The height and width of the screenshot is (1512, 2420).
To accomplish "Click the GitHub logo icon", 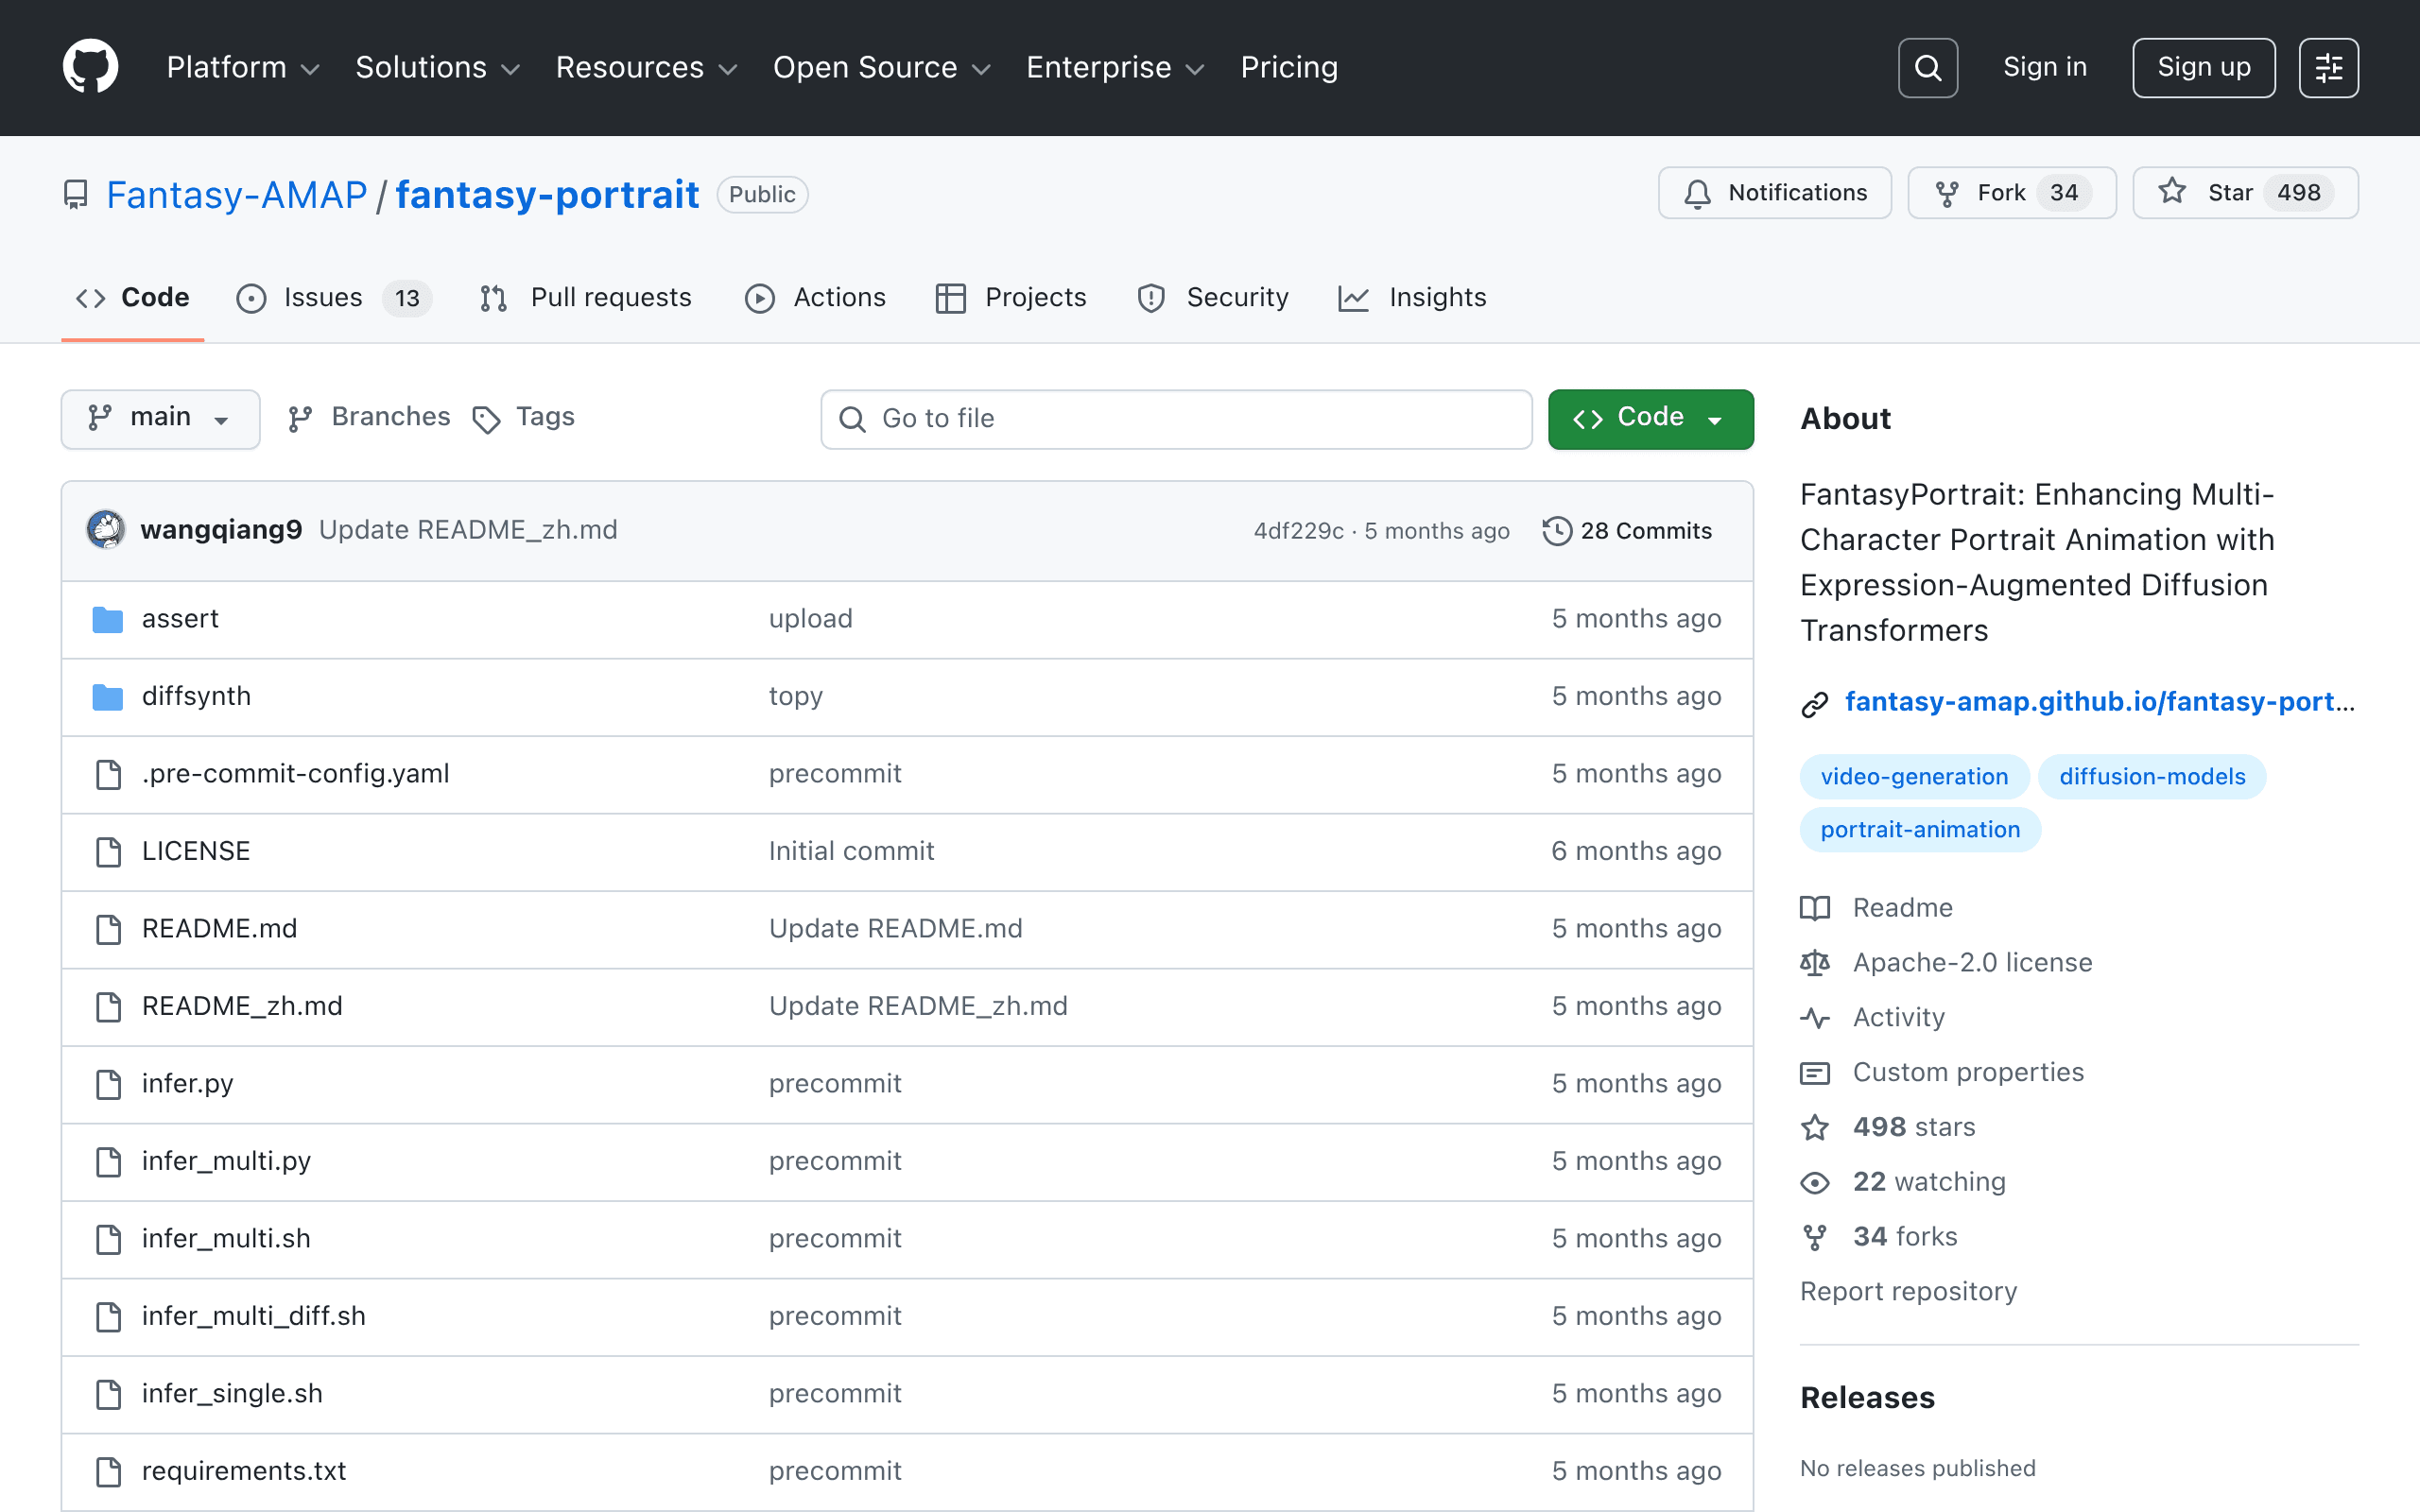I will 90,67.
